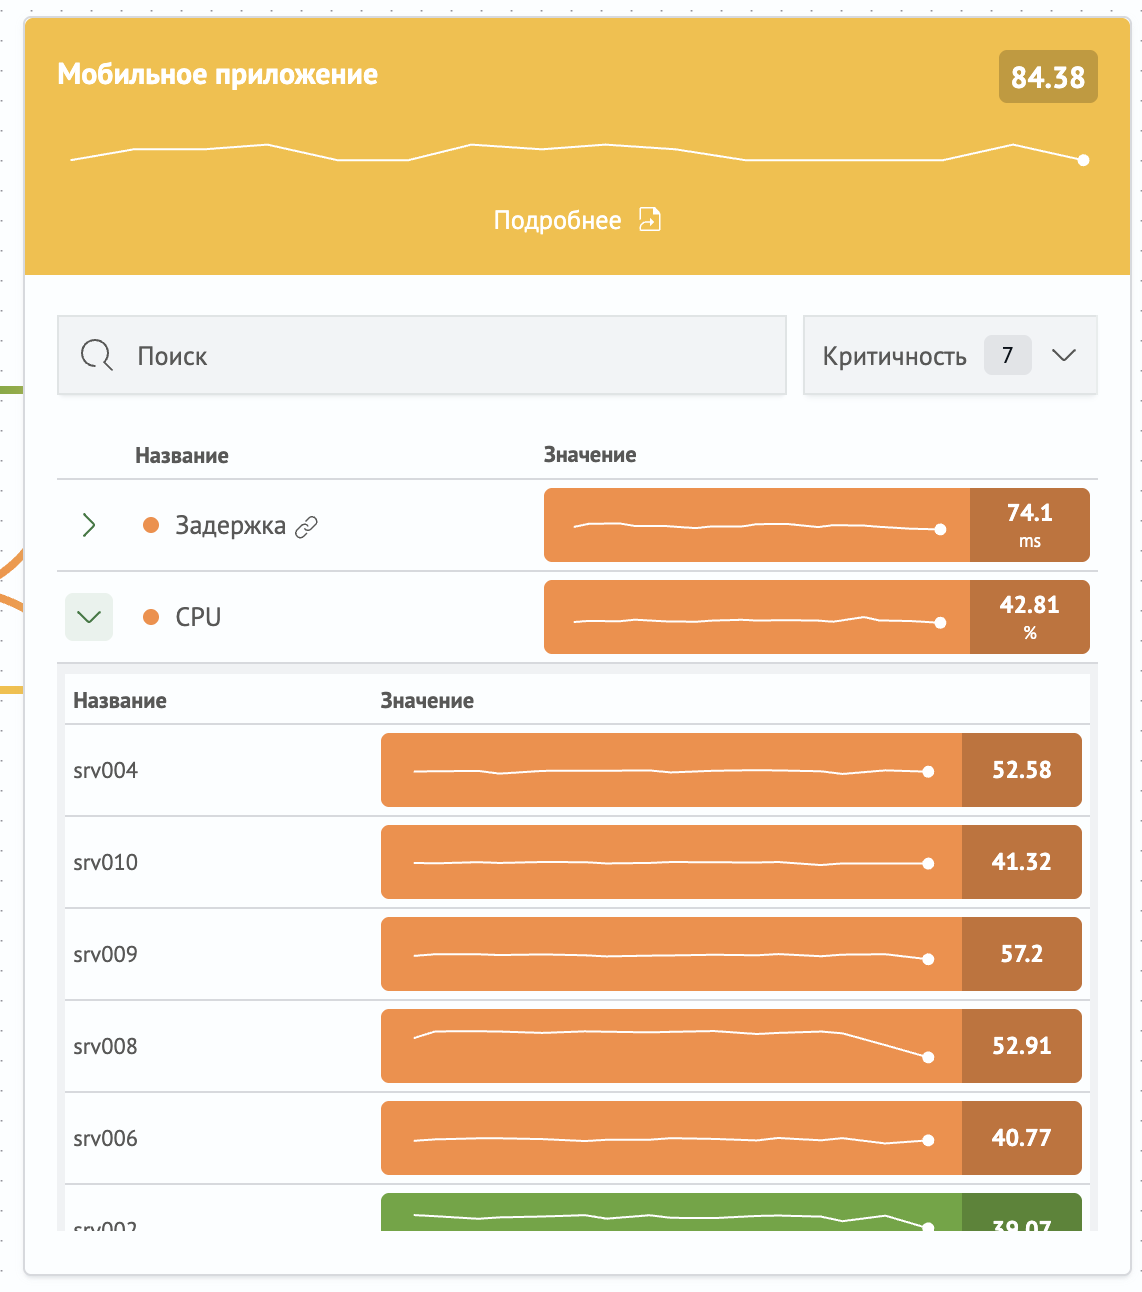Click the export icon beside Подробнее
The height and width of the screenshot is (1292, 1142).
point(650,219)
